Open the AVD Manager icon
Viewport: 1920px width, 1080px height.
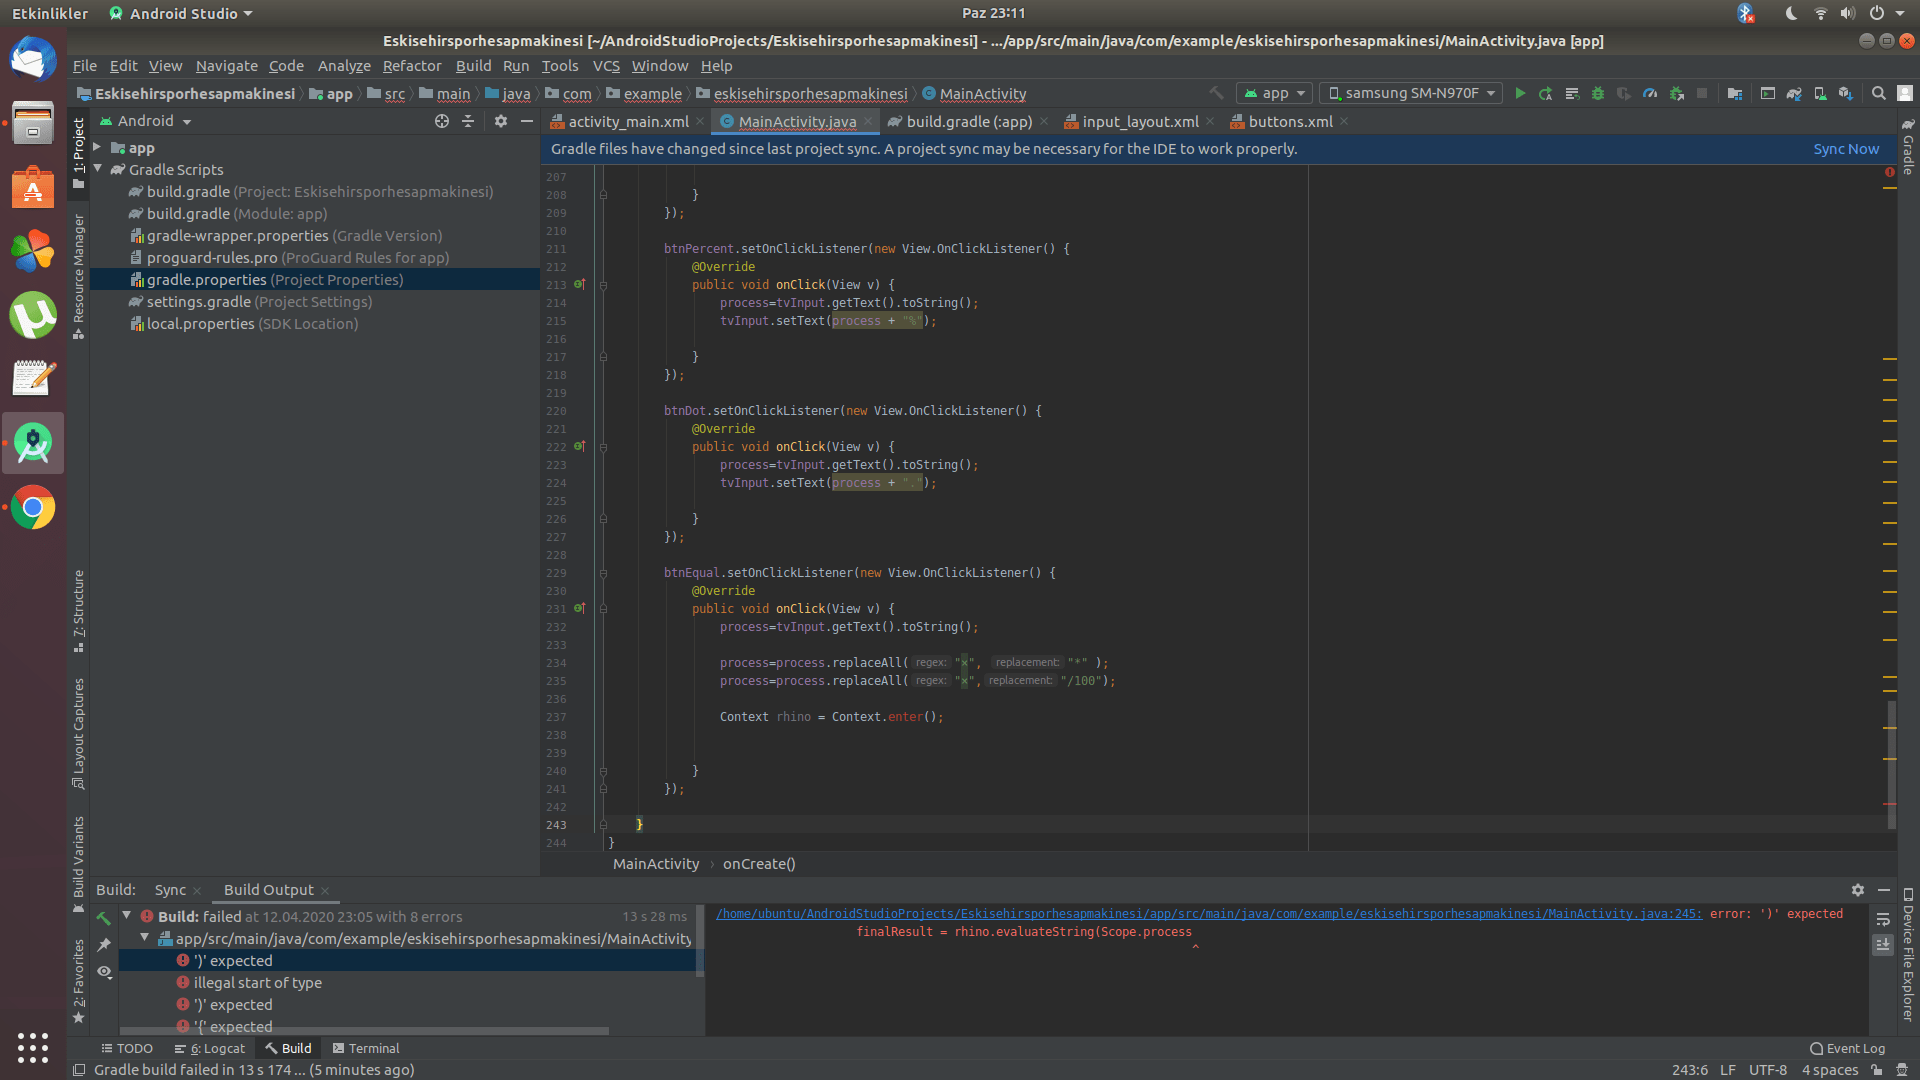1820,93
